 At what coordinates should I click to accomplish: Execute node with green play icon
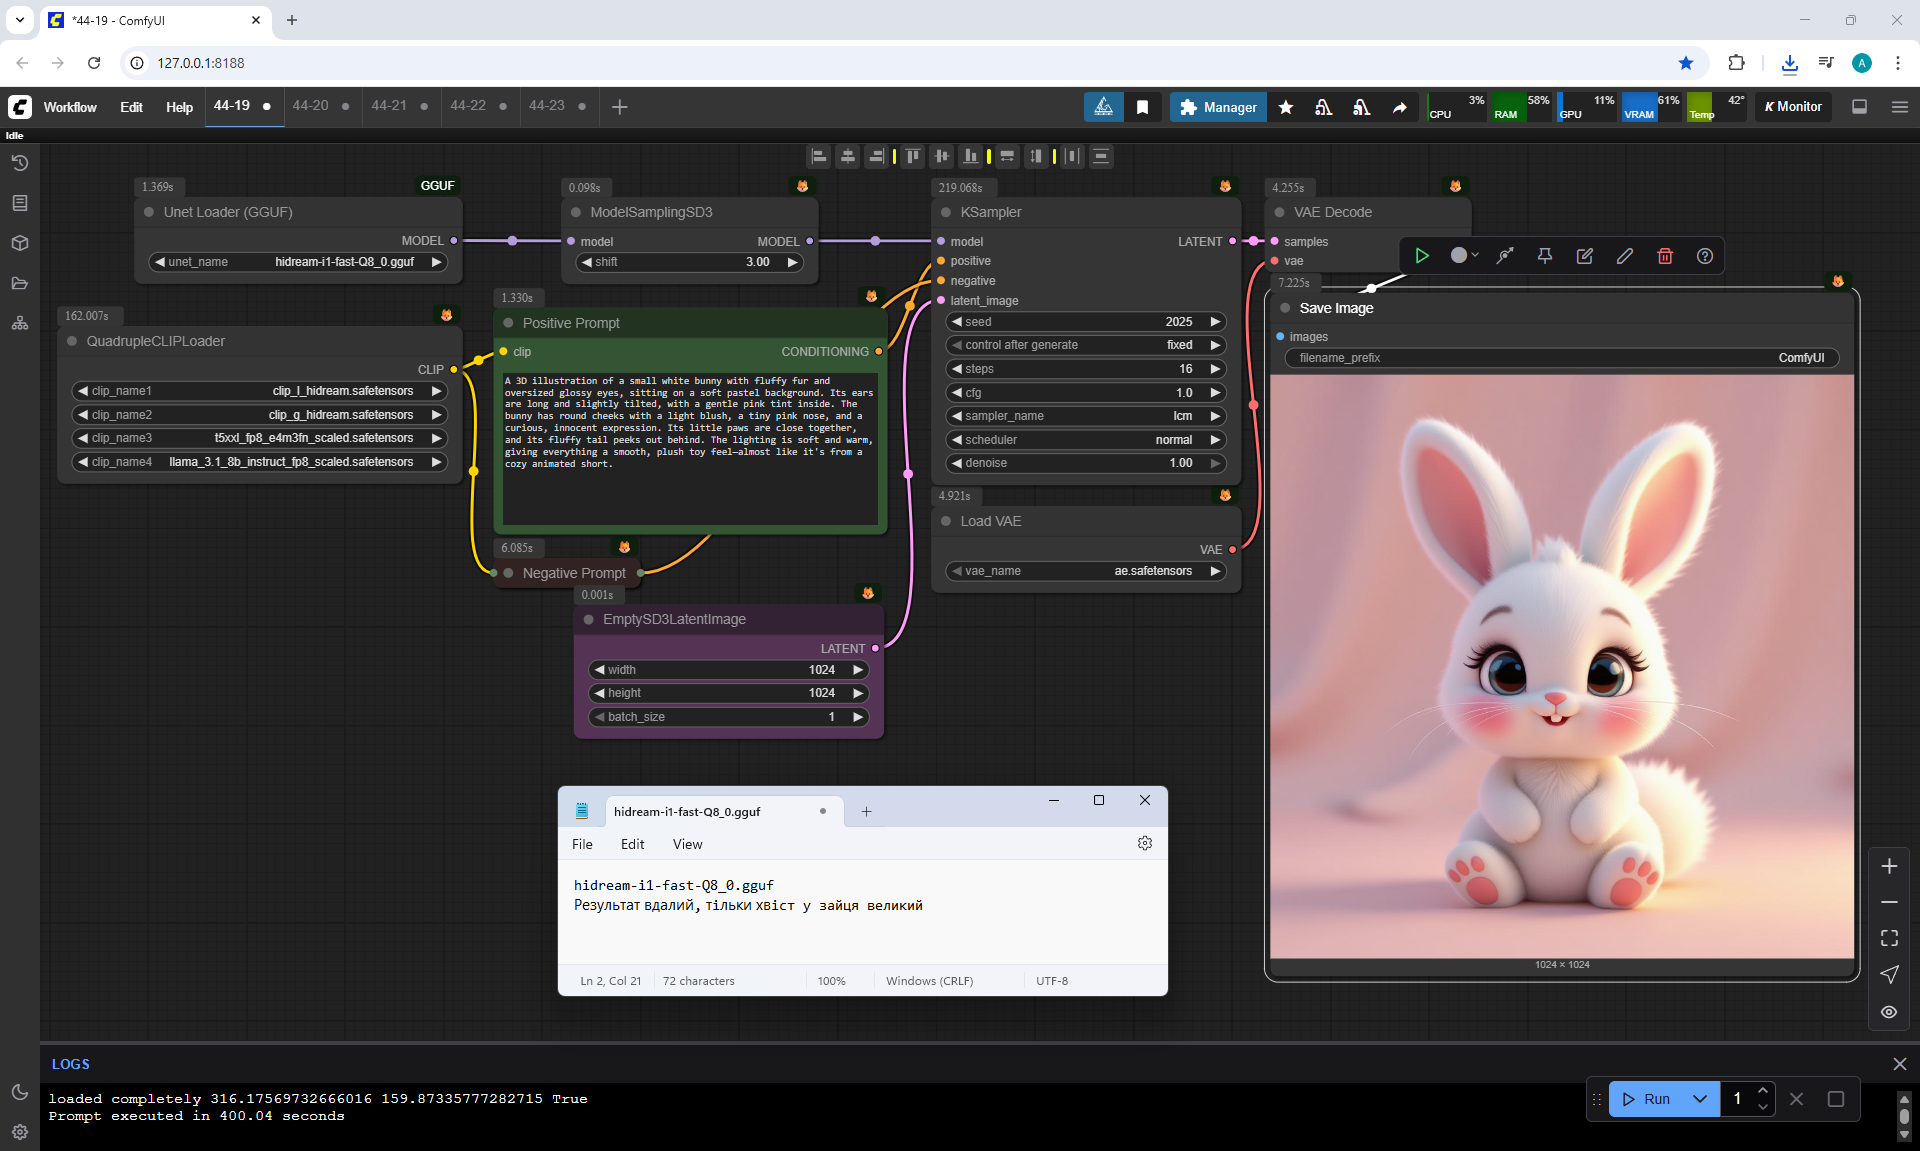1421,256
